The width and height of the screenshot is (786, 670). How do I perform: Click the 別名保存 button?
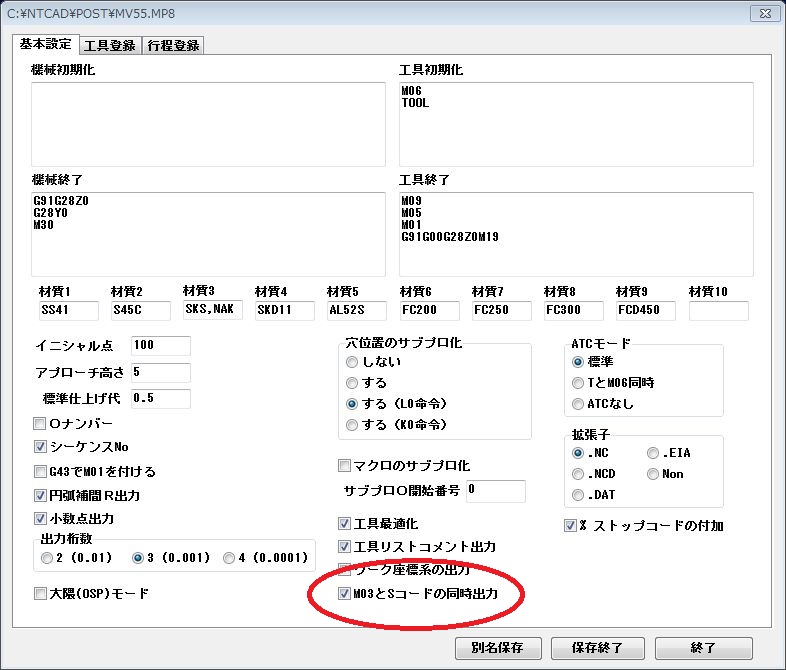tap(498, 648)
